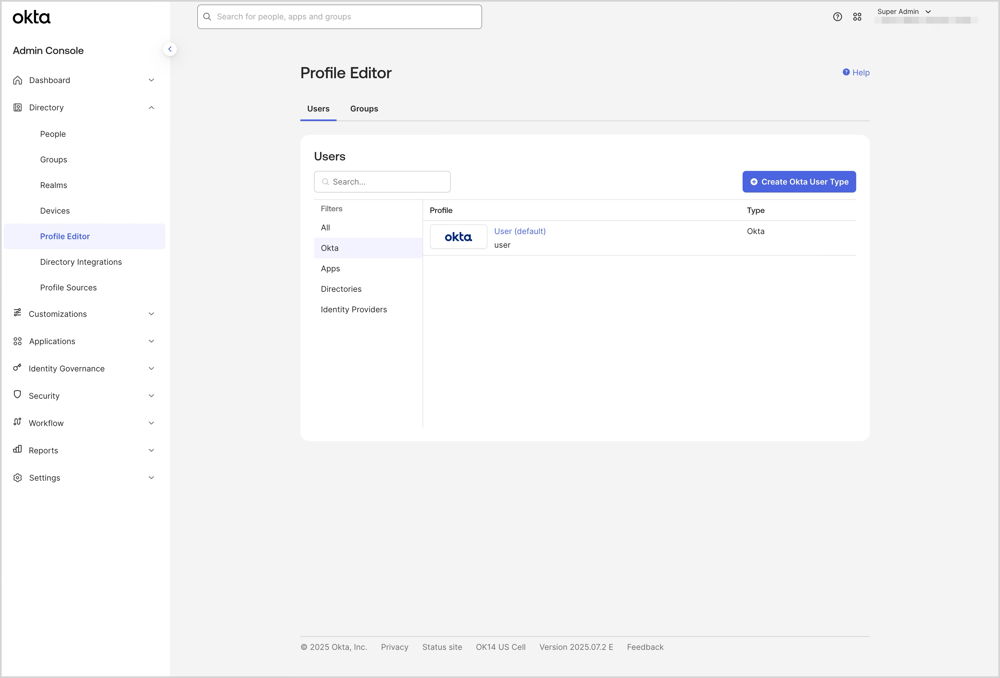Viewport: 1000px width, 678px height.
Task: Collapse the Directory menu chevron
Action: (x=151, y=108)
